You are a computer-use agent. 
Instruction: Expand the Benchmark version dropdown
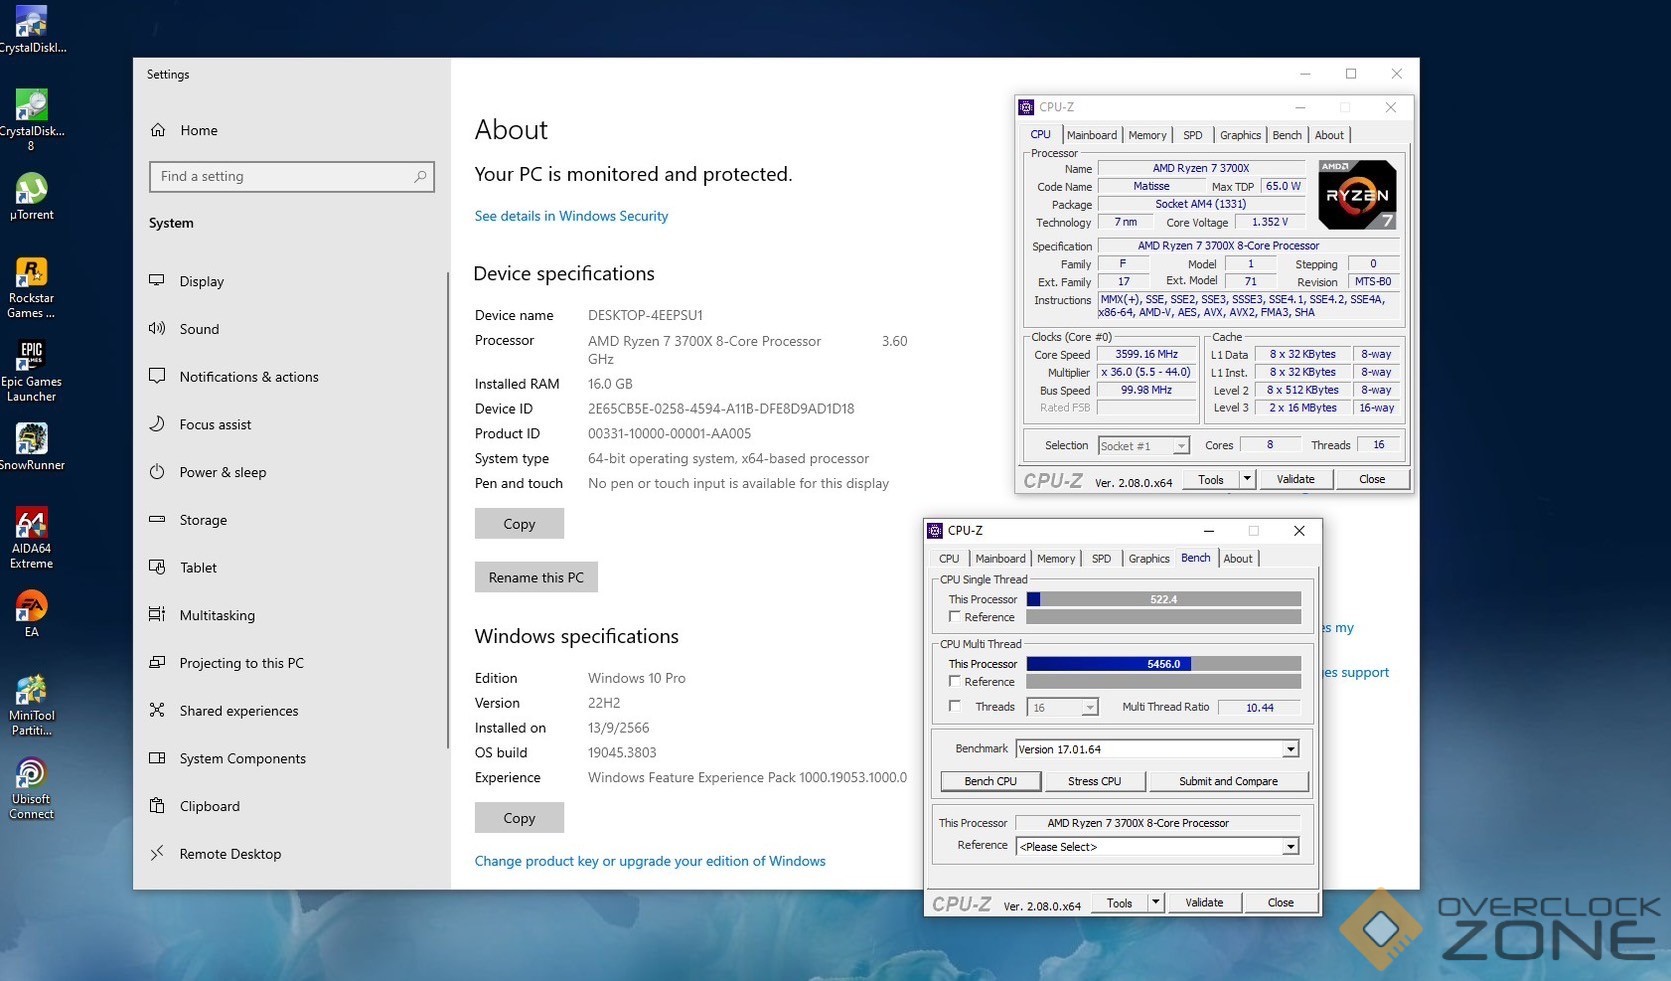(1290, 749)
